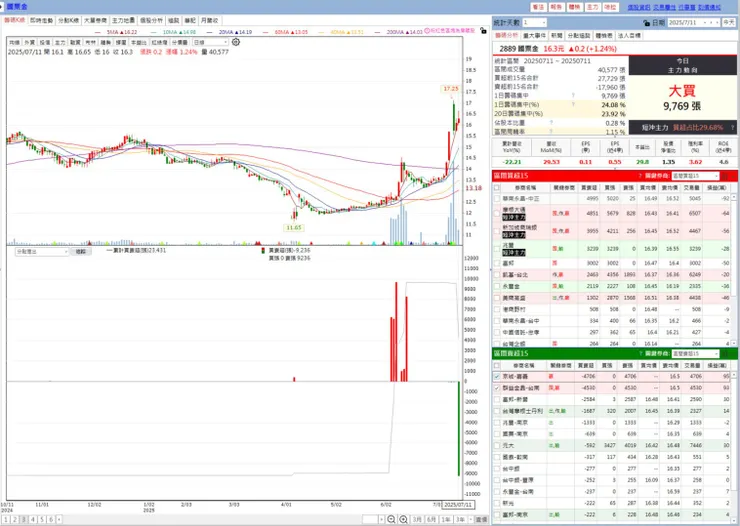
Task: Click the 20MA legend line
Action: (x=229, y=32)
